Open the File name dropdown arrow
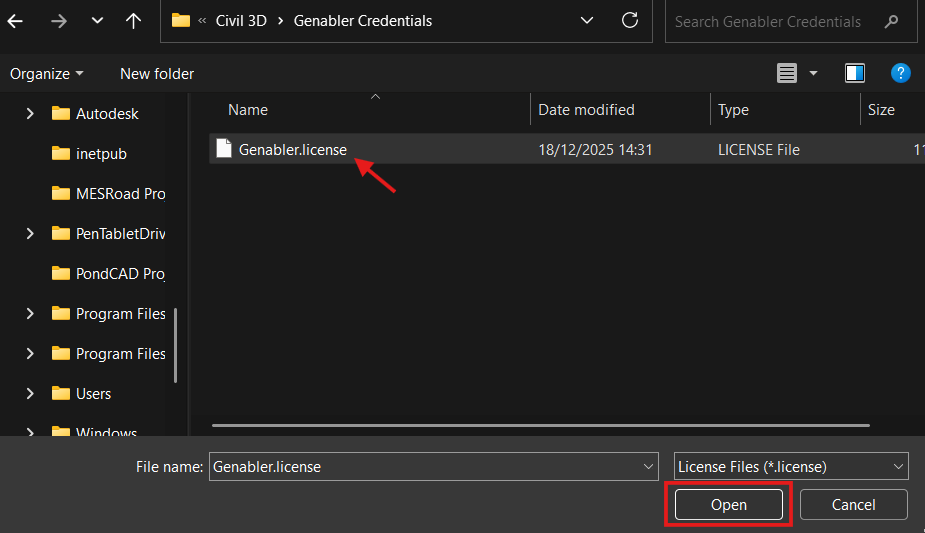Image resolution: width=925 pixels, height=533 pixels. [x=648, y=466]
